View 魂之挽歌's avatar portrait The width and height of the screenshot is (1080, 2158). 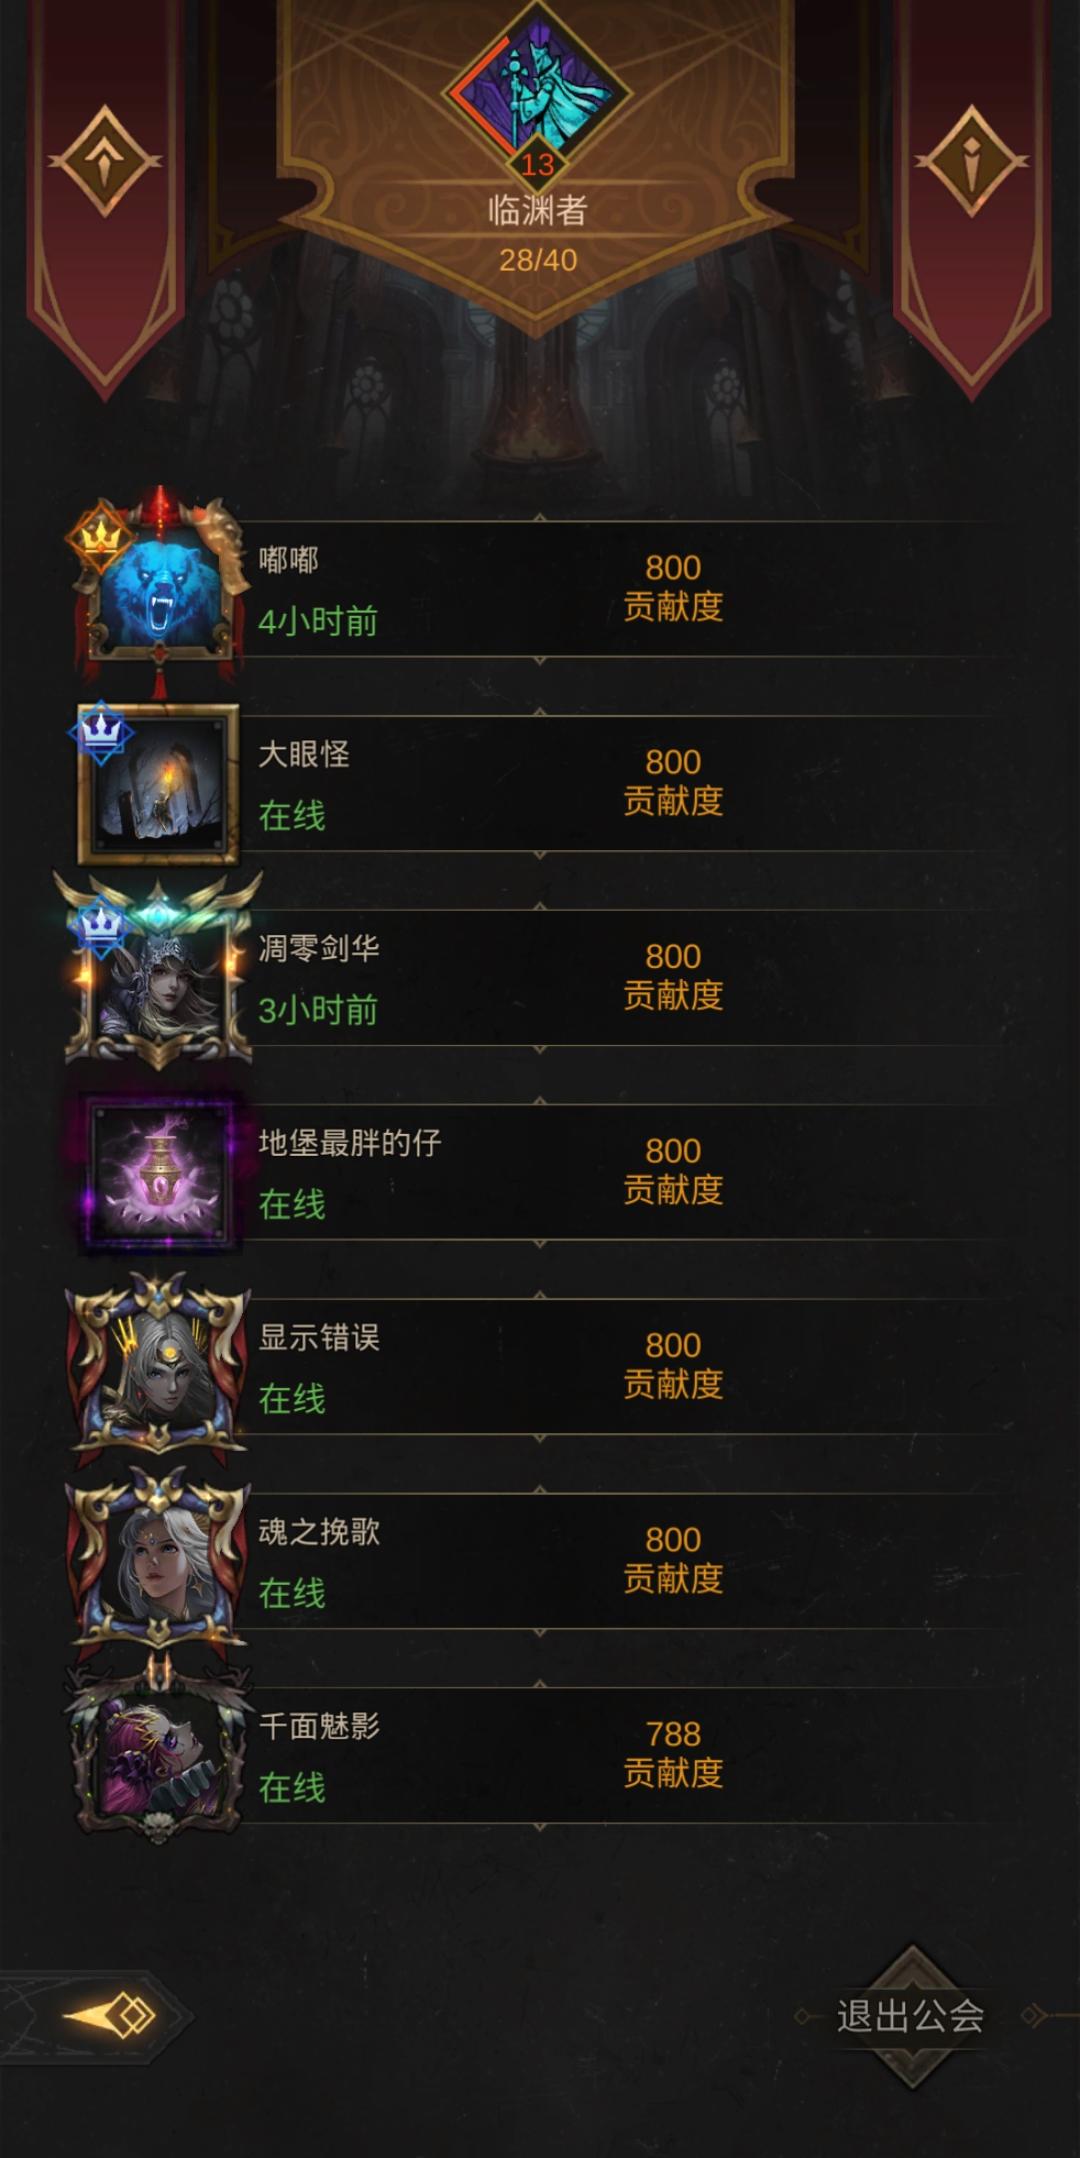[x=158, y=1560]
